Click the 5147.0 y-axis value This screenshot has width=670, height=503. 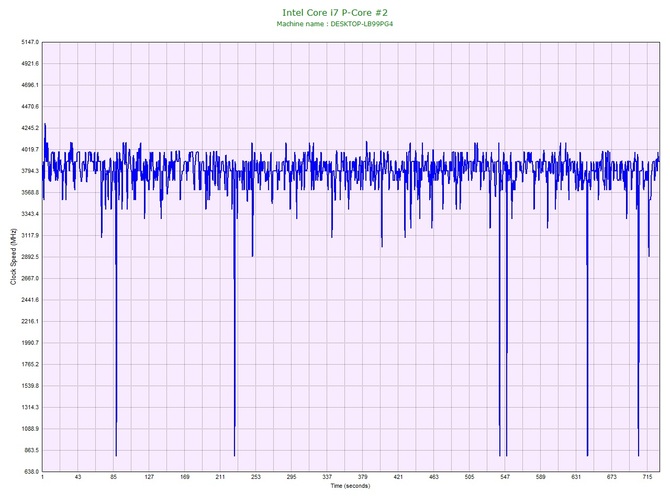(30, 42)
